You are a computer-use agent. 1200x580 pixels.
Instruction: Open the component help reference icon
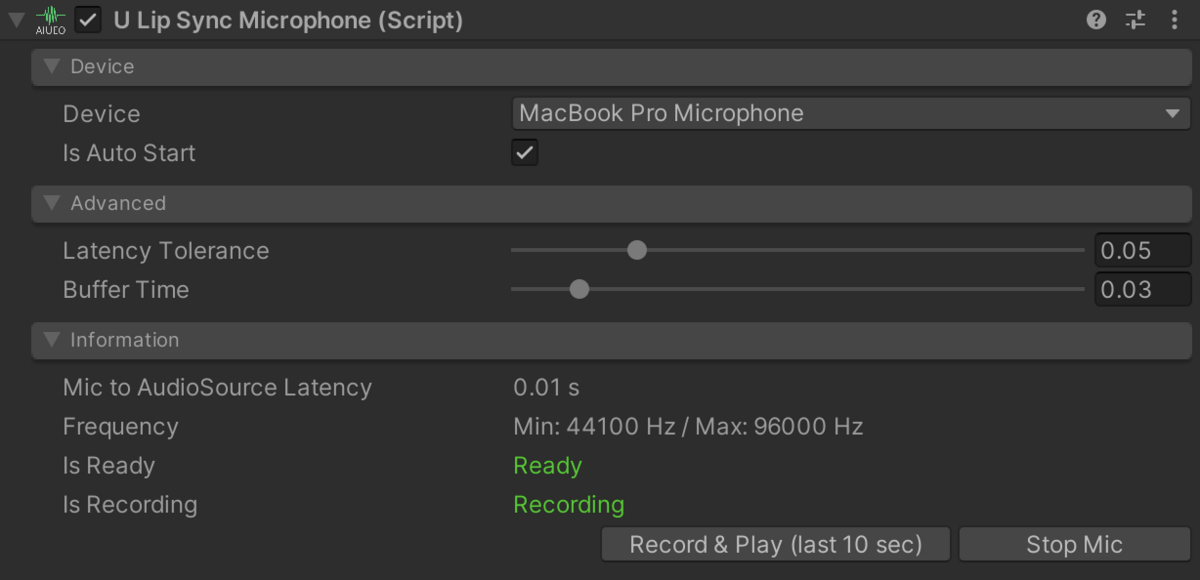pos(1096,20)
